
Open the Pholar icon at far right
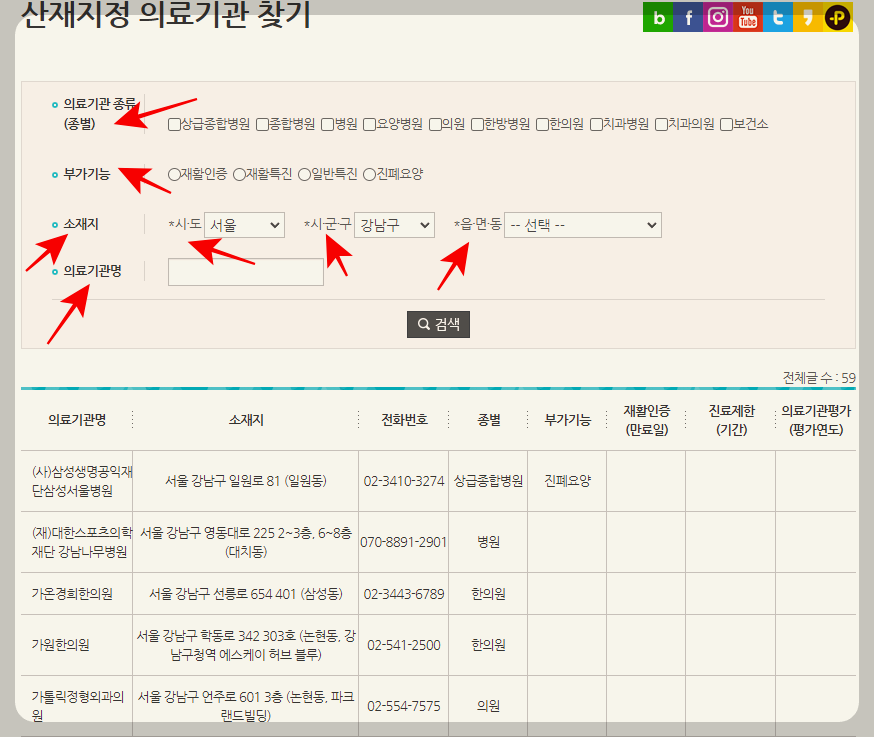pos(837,17)
